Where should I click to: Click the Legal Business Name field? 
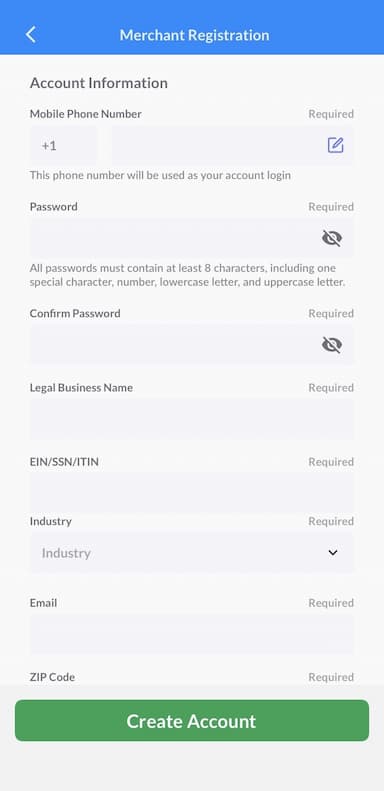pos(192,419)
